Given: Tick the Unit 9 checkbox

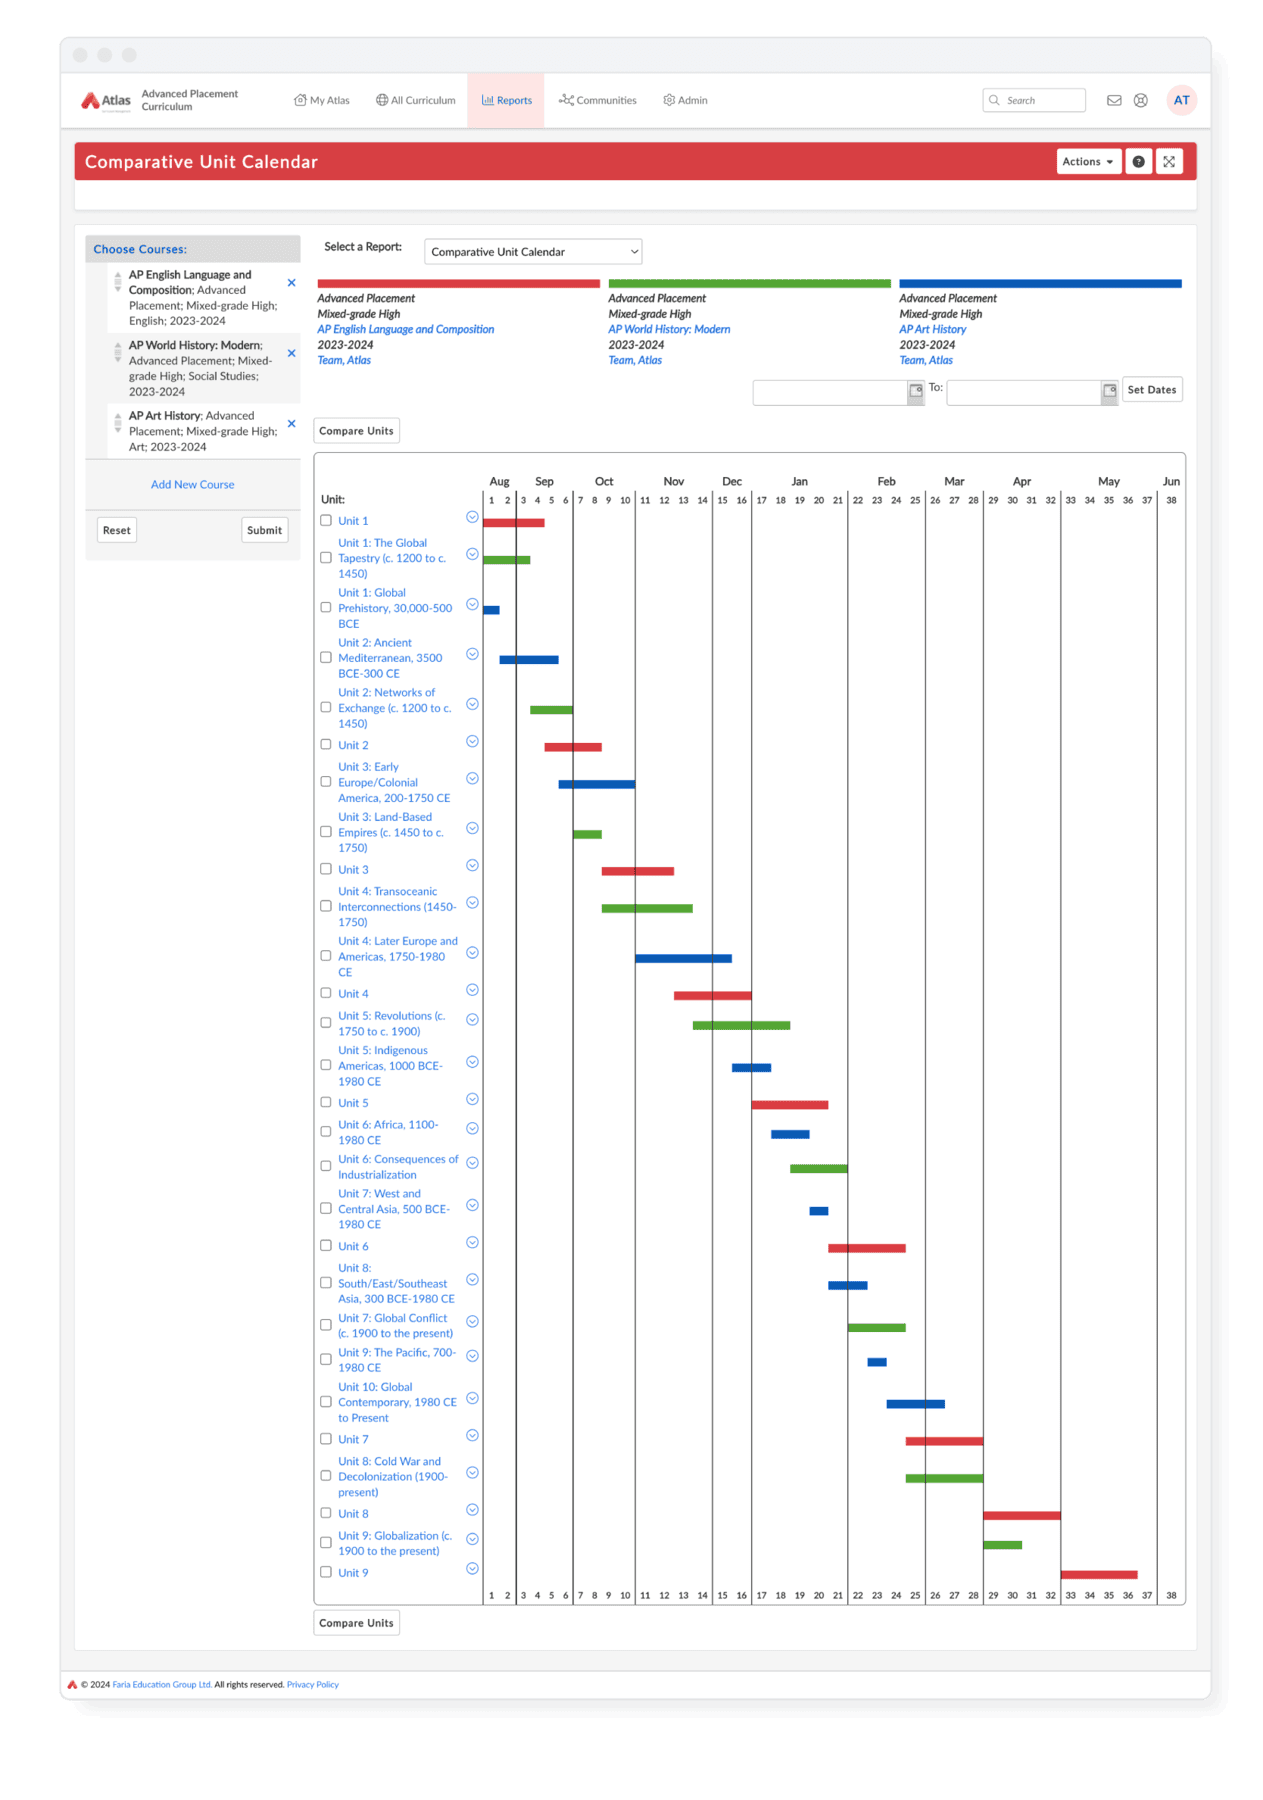Looking at the screenshot, I should coord(326,1572).
